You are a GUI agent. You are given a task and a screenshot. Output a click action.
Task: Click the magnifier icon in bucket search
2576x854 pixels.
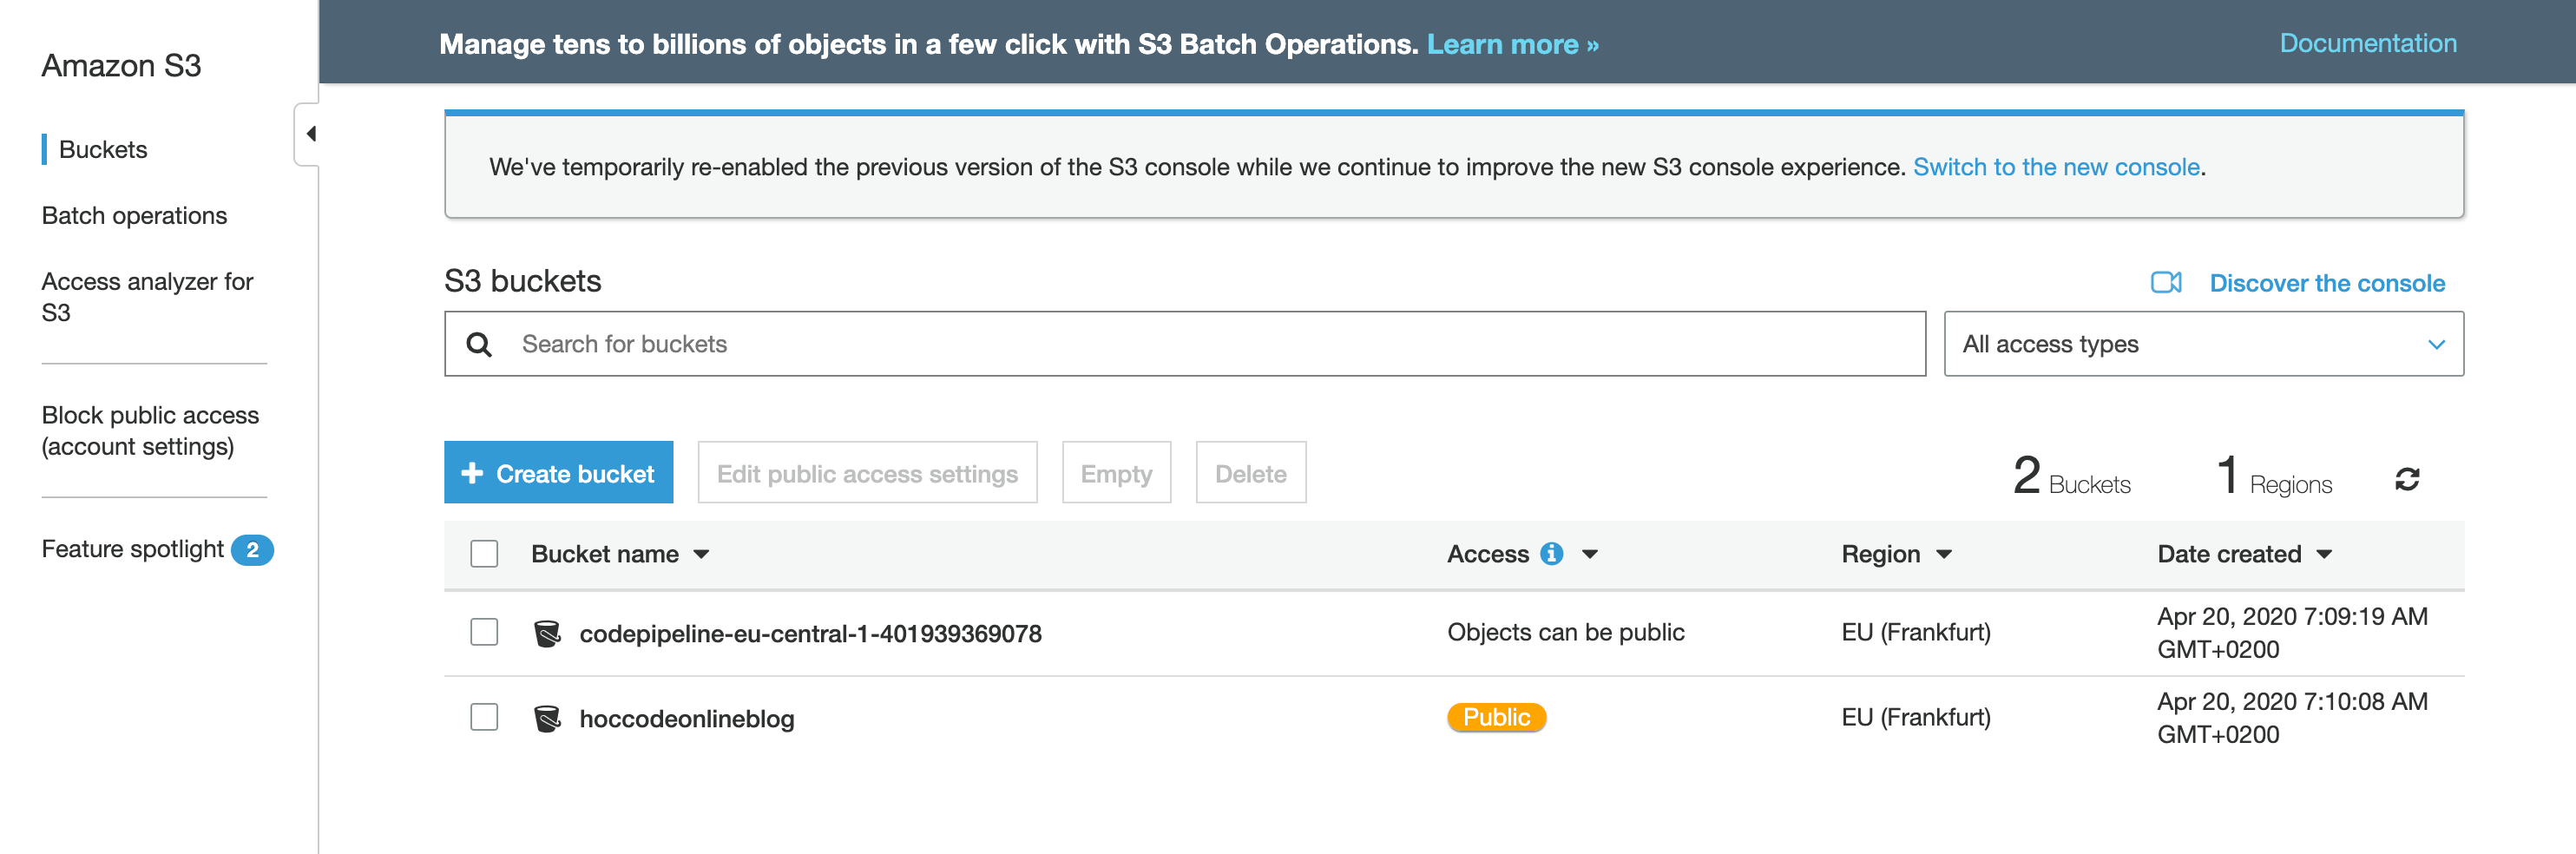480,344
